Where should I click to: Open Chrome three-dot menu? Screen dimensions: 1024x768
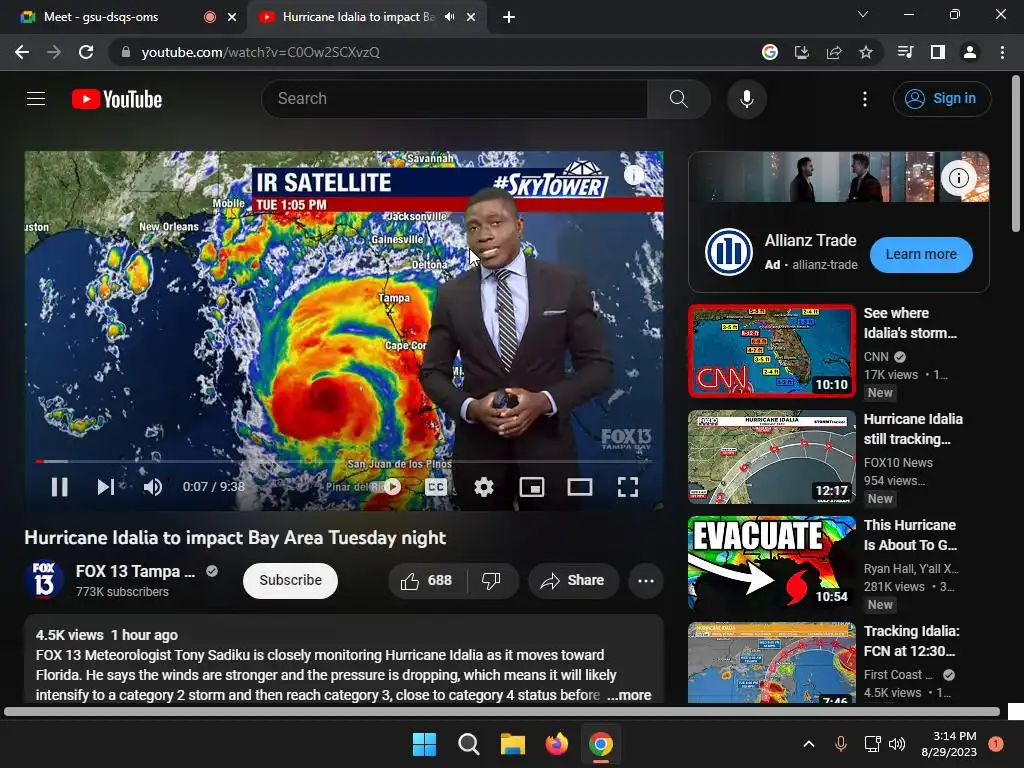1002,52
